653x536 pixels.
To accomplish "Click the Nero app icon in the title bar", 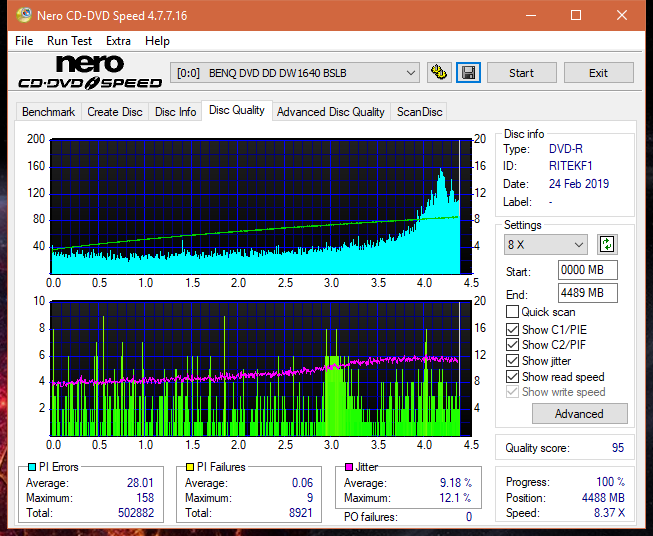I will 24,15.
